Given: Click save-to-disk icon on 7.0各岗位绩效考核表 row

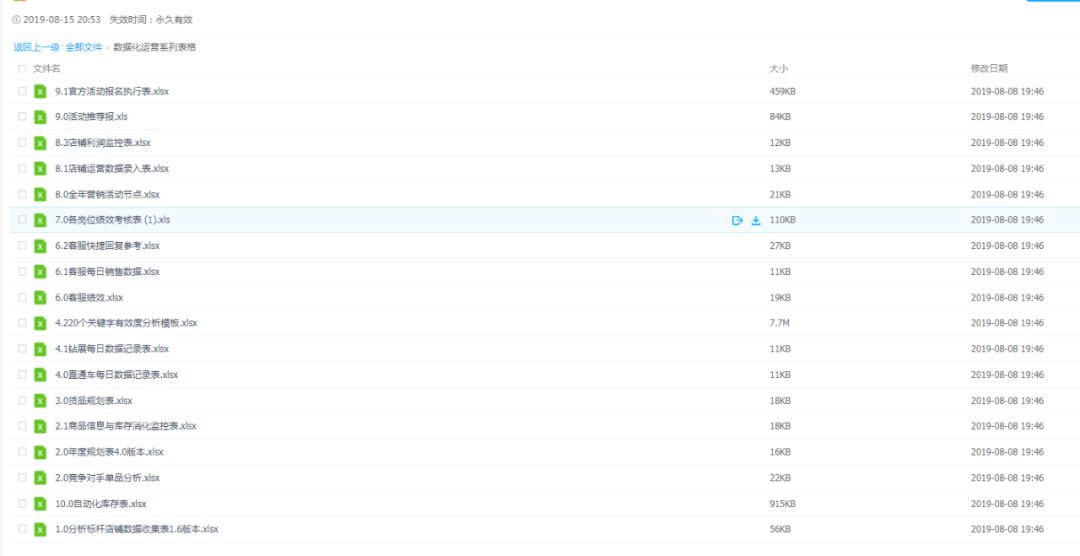Looking at the screenshot, I should pos(737,220).
